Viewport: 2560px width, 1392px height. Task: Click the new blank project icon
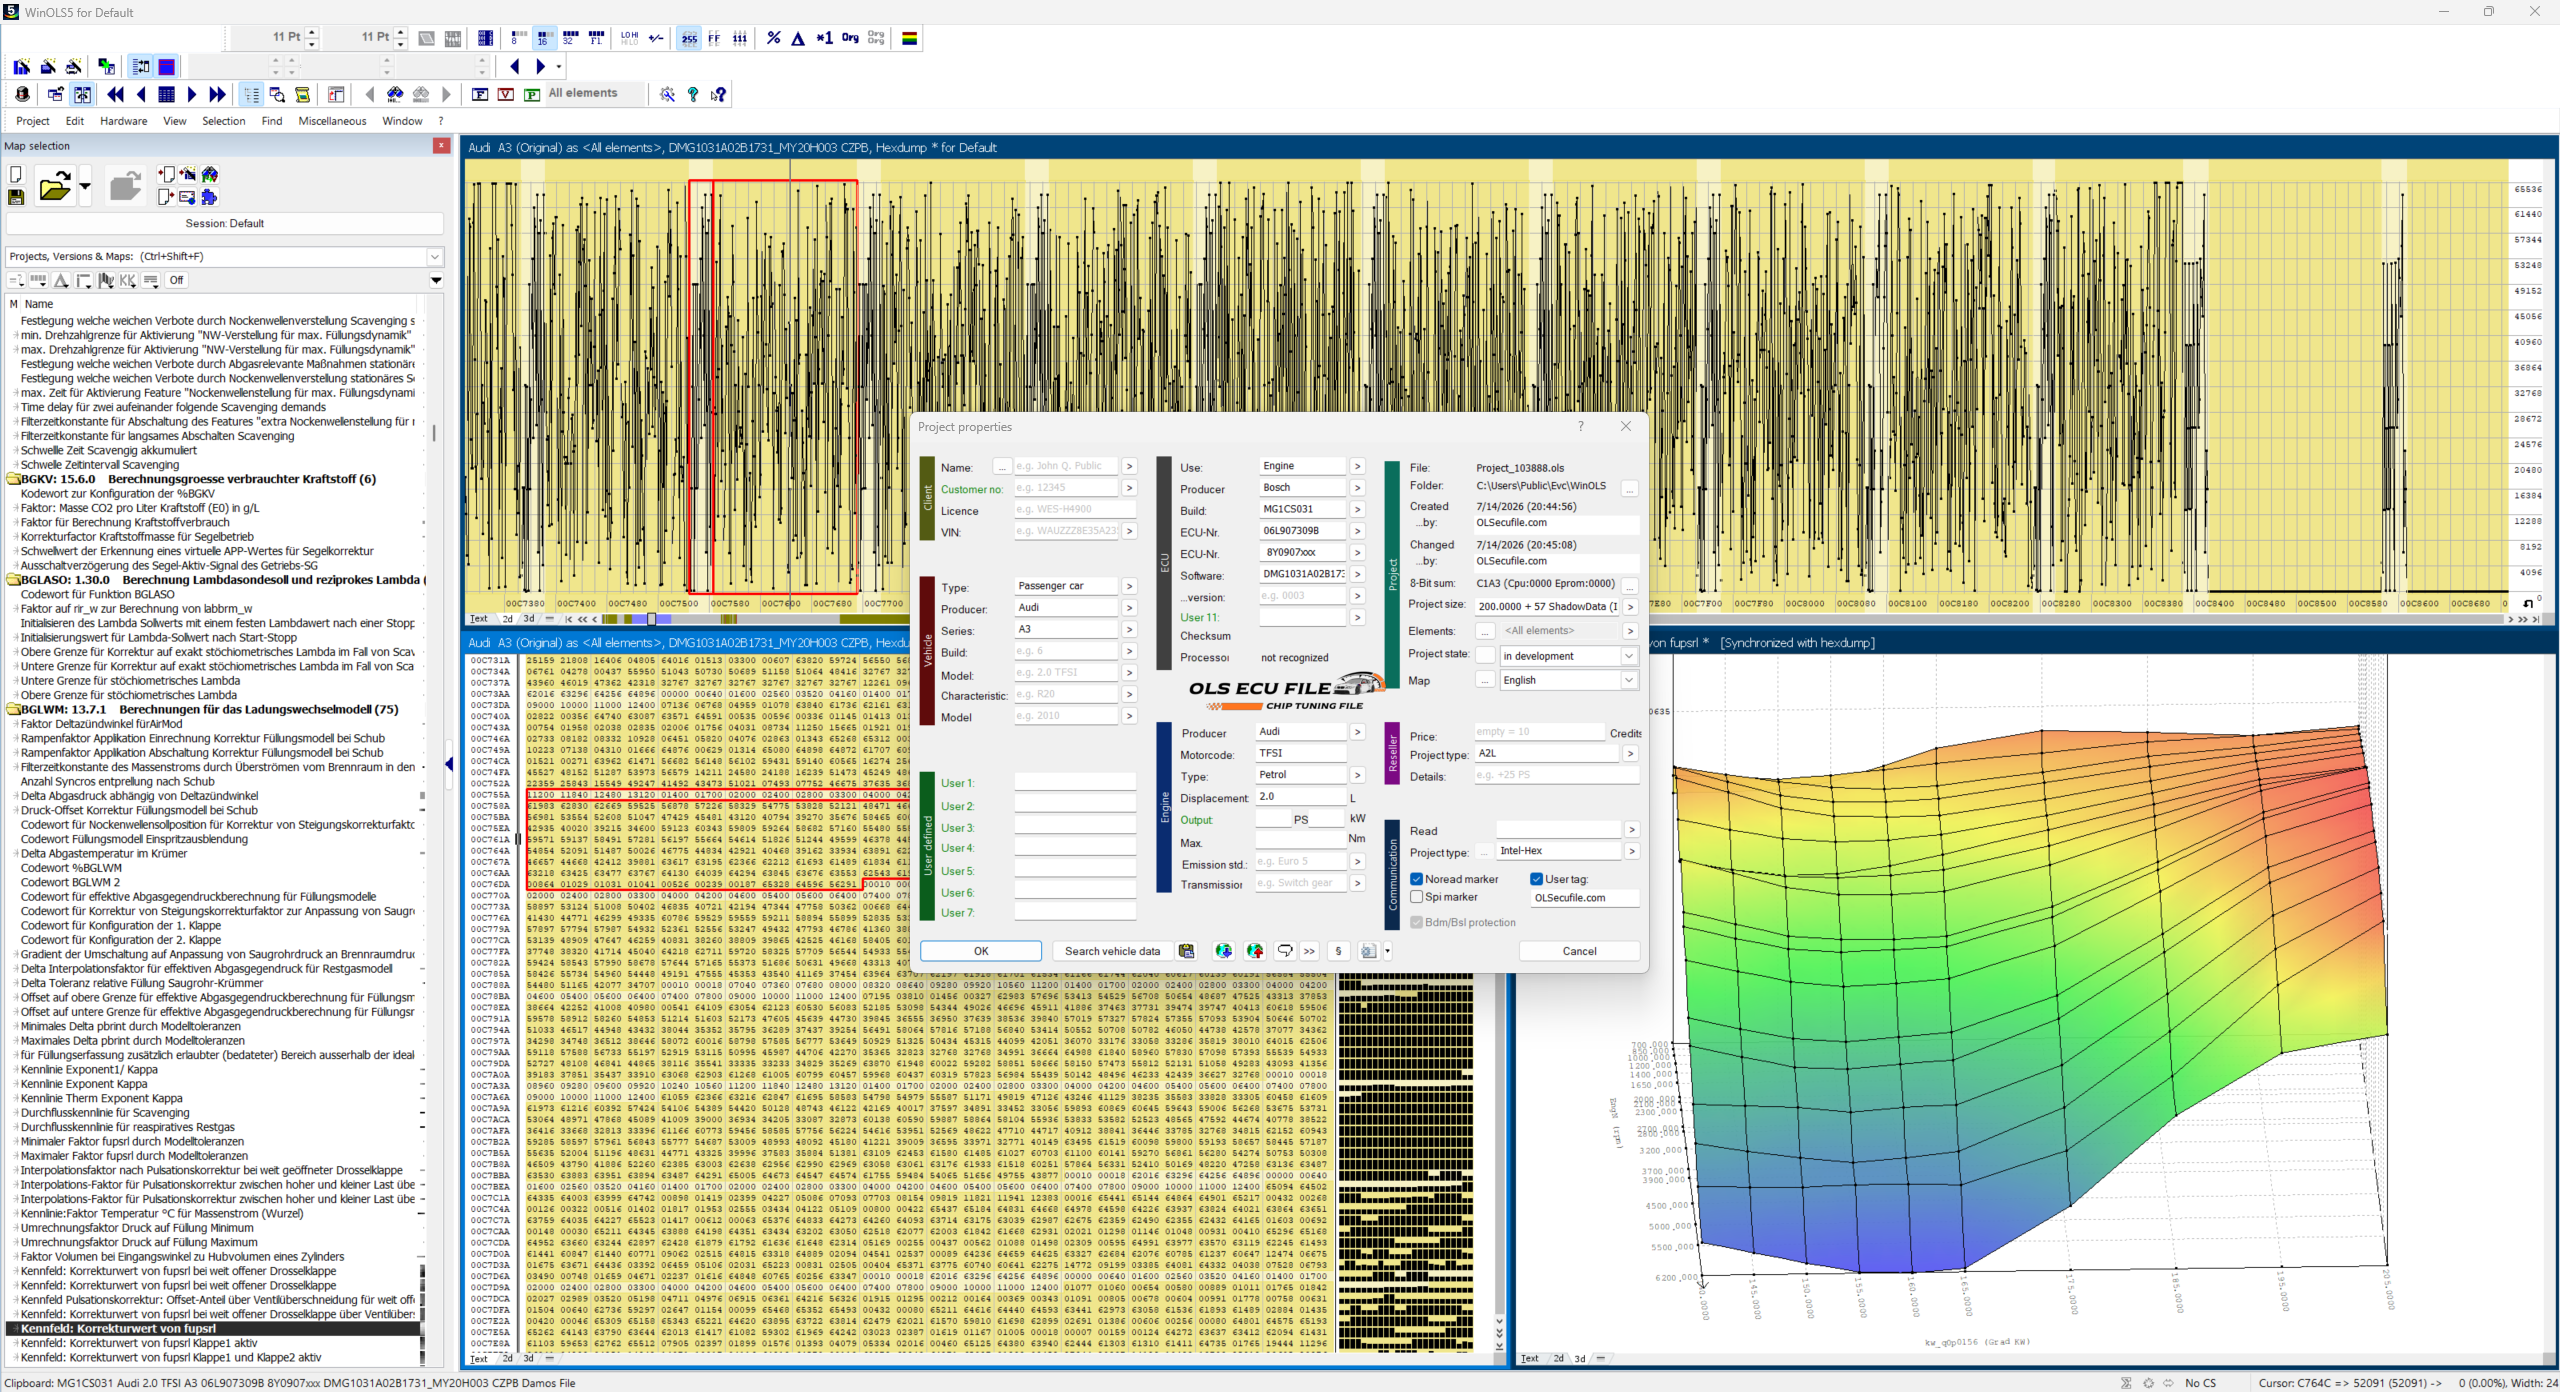pyautogui.click(x=16, y=175)
